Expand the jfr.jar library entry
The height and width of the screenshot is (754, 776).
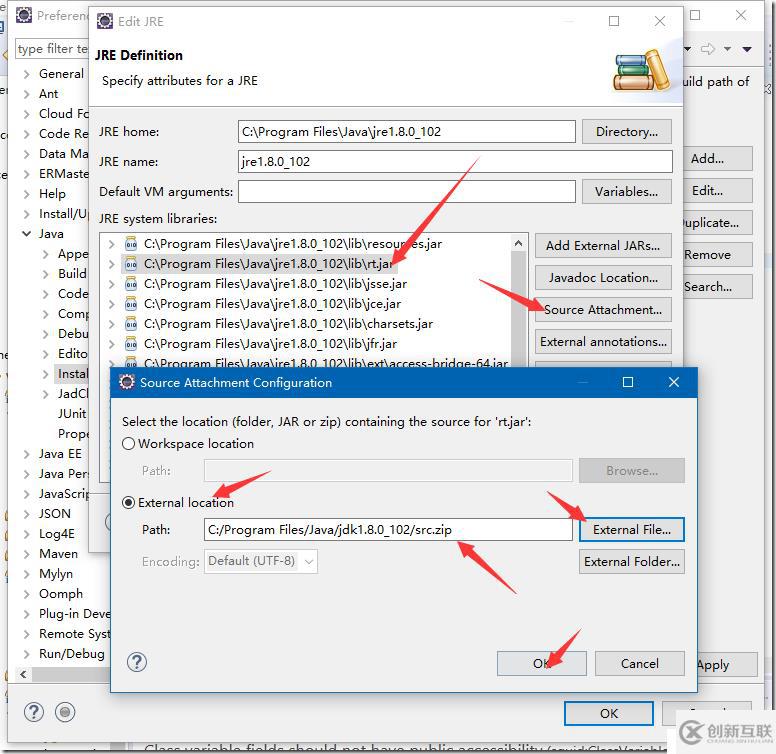click(x=112, y=344)
